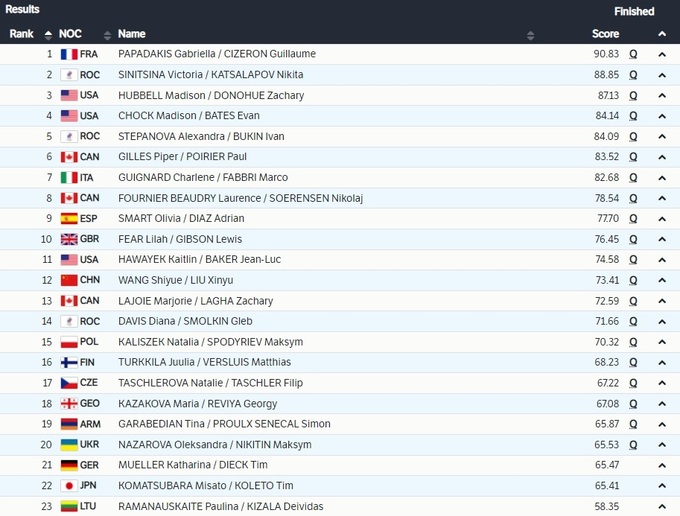Sort results by Name column arrows
This screenshot has height=516, width=680.
530,35
